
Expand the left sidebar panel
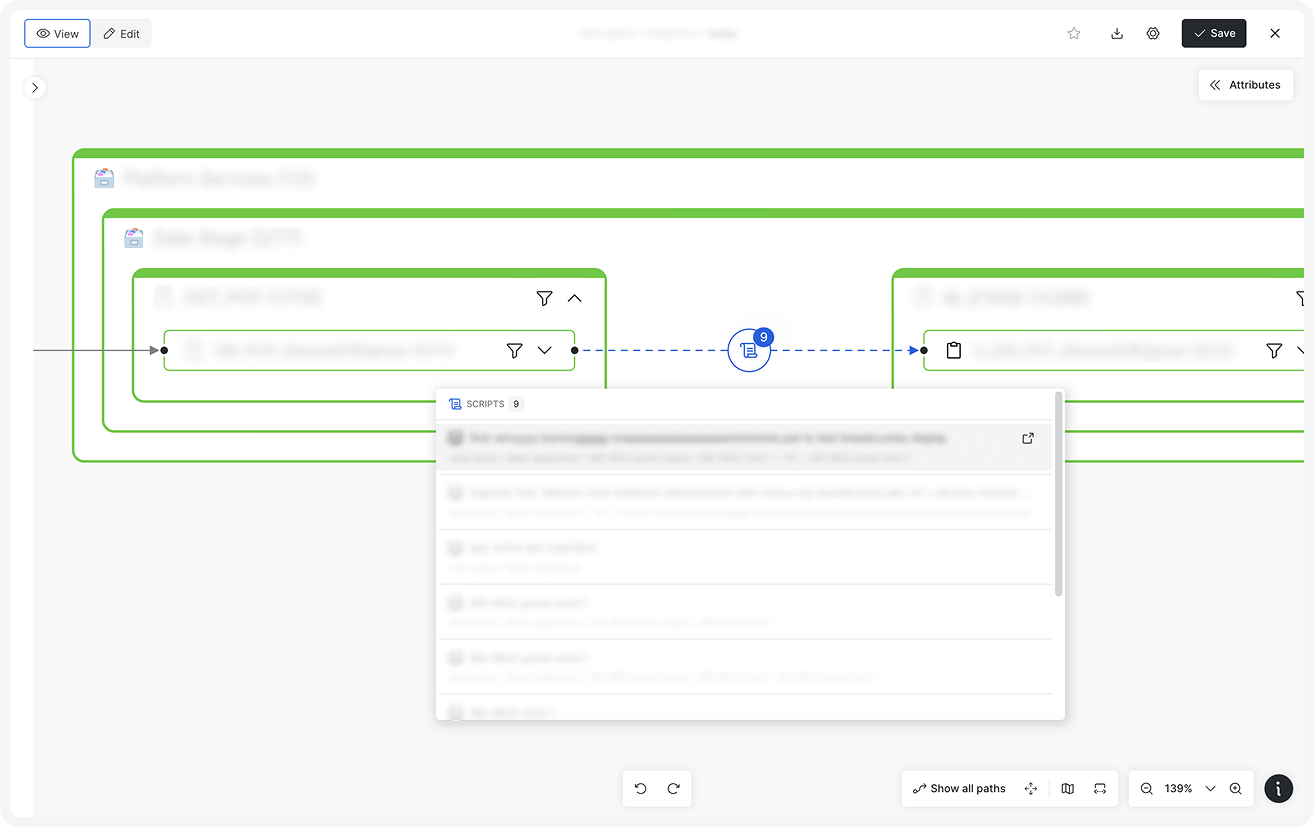(35, 88)
